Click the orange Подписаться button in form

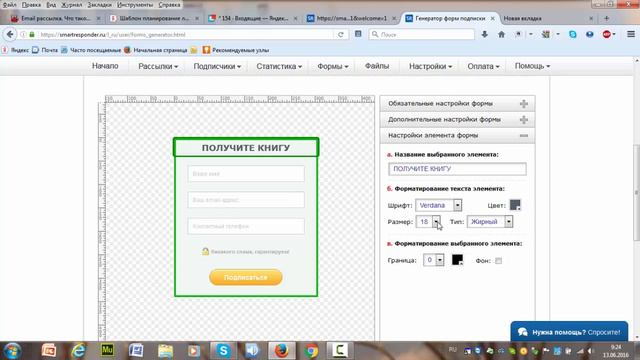pyautogui.click(x=246, y=277)
